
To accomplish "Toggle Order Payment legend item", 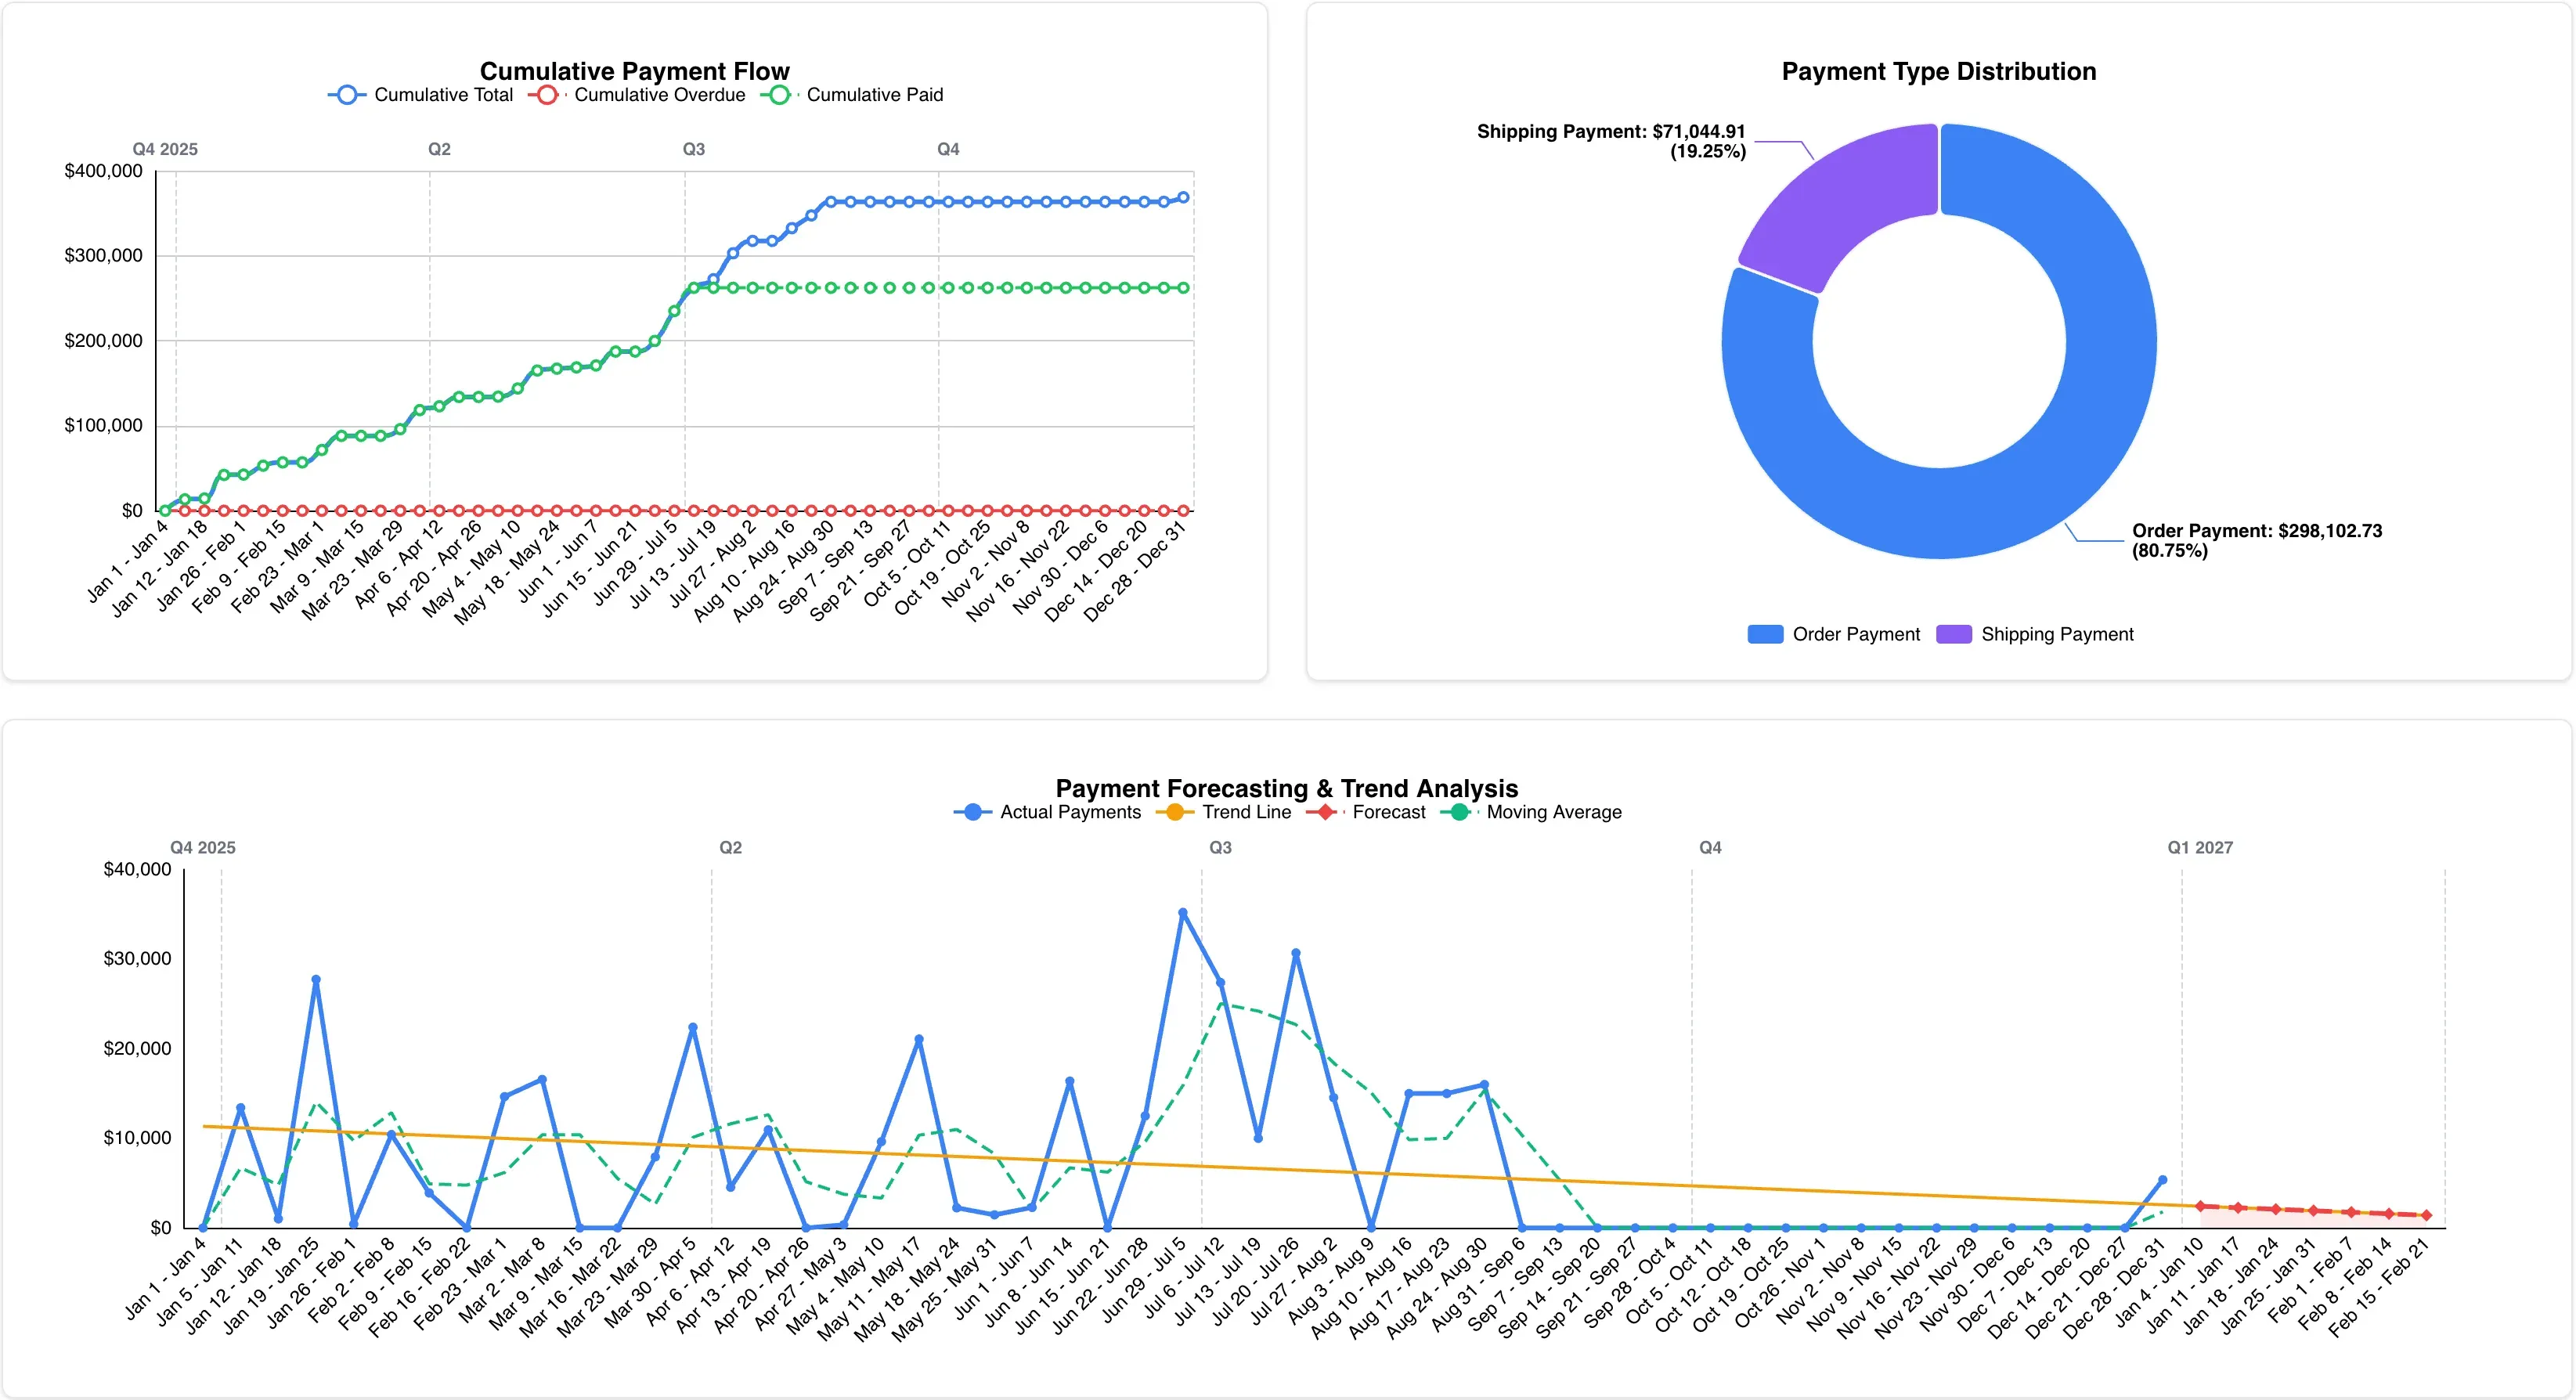I will [x=1834, y=634].
